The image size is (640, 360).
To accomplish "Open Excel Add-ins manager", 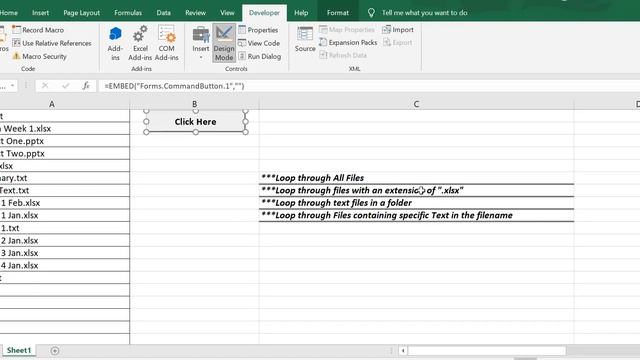I will click(x=140, y=43).
